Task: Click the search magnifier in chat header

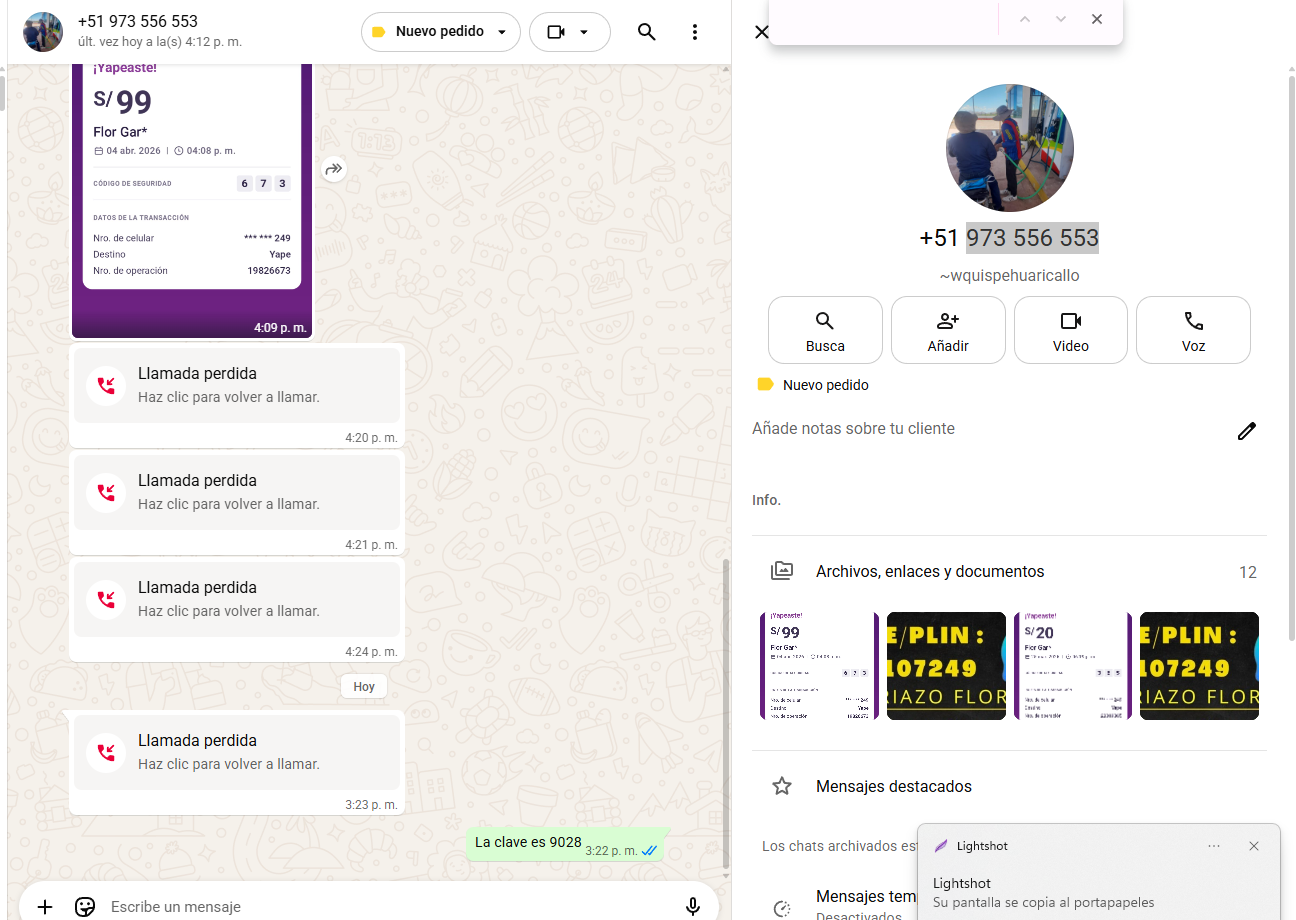Action: click(647, 32)
